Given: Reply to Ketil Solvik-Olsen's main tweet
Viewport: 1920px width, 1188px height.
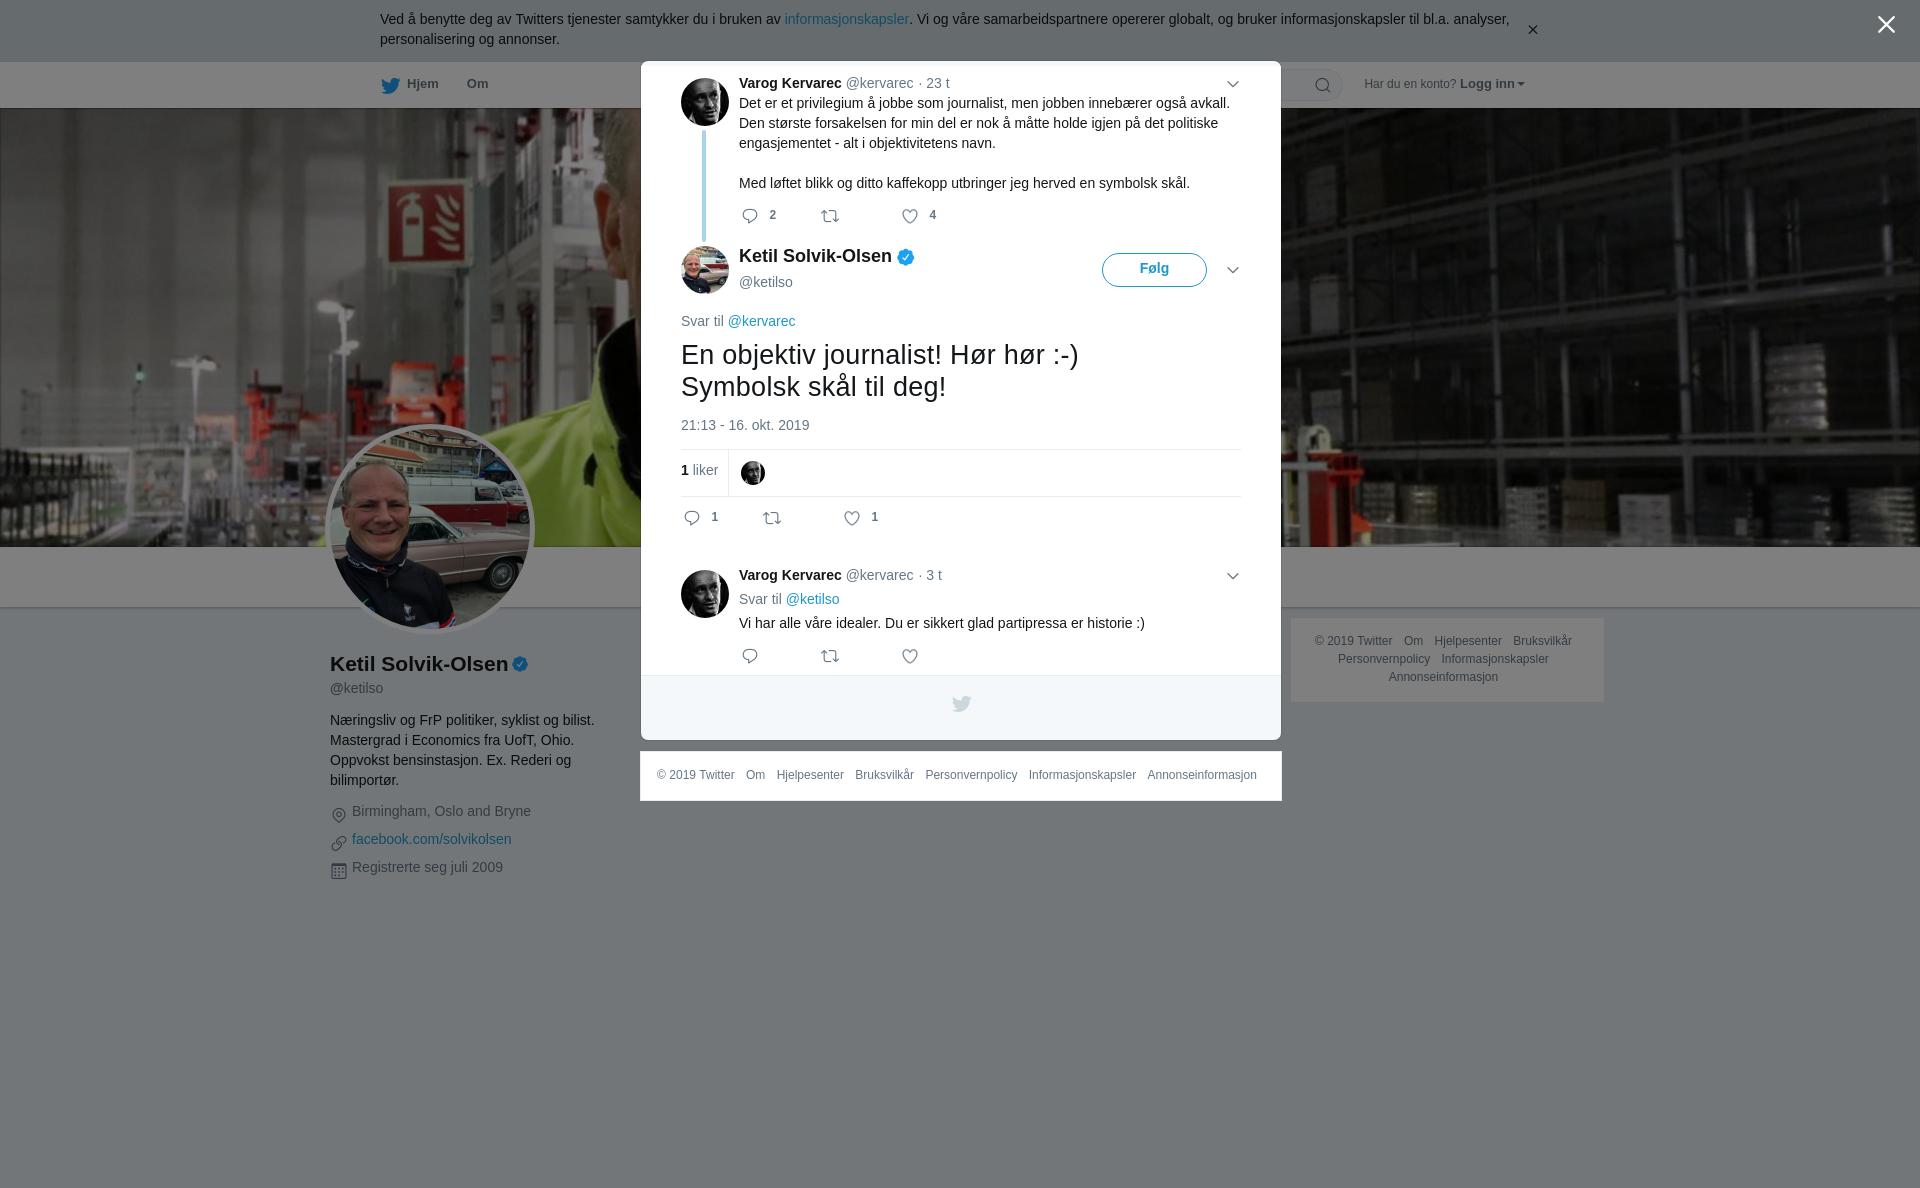Looking at the screenshot, I should pyautogui.click(x=692, y=518).
